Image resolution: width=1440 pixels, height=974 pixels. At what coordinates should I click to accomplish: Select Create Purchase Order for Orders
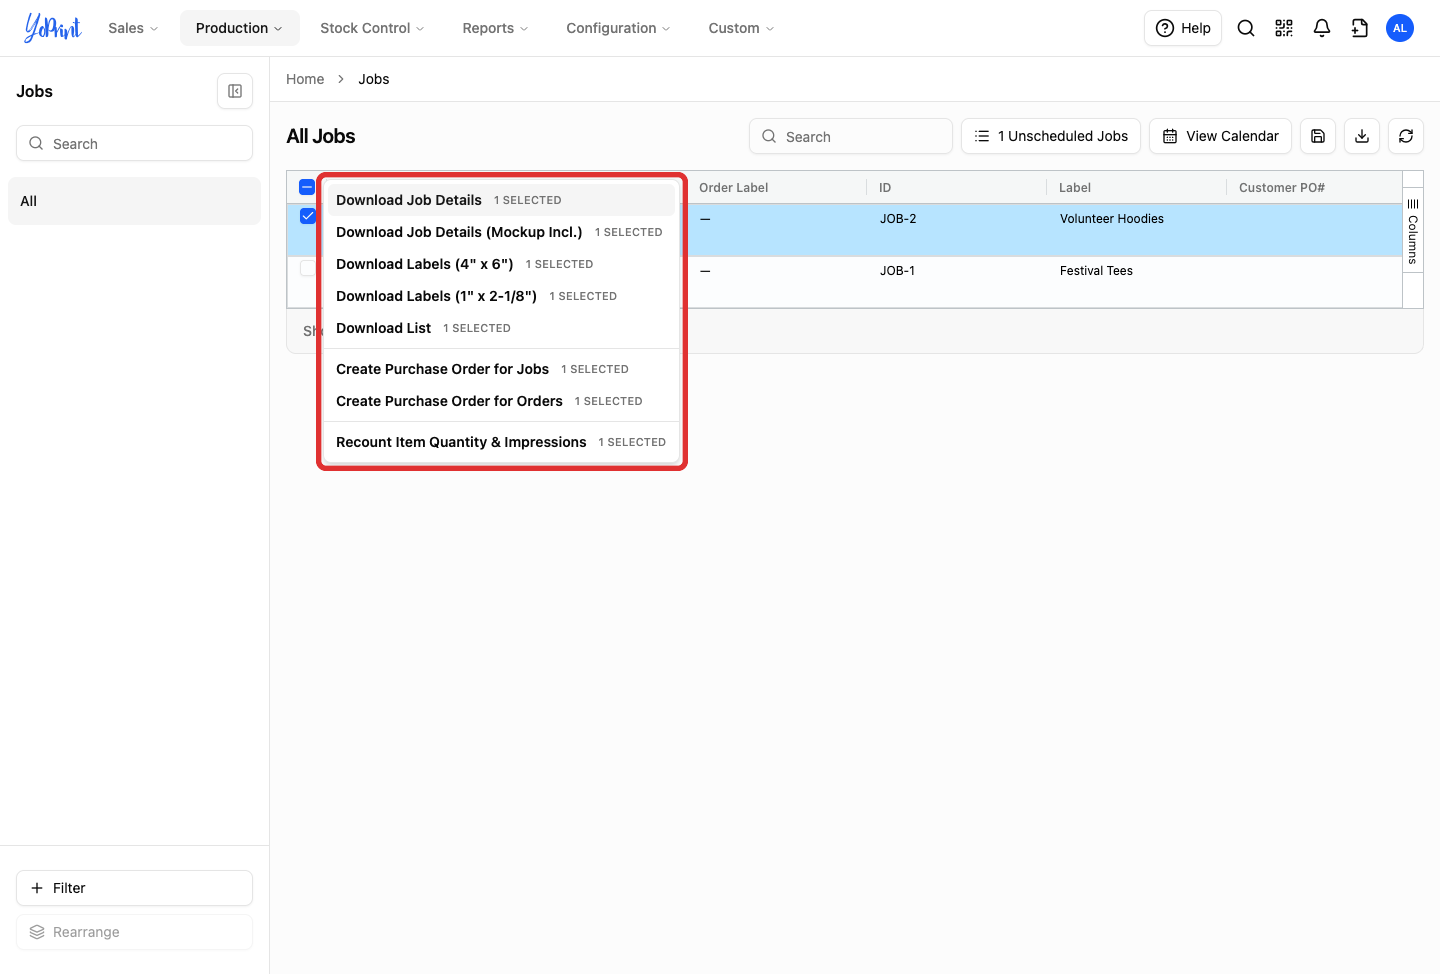[502, 401]
